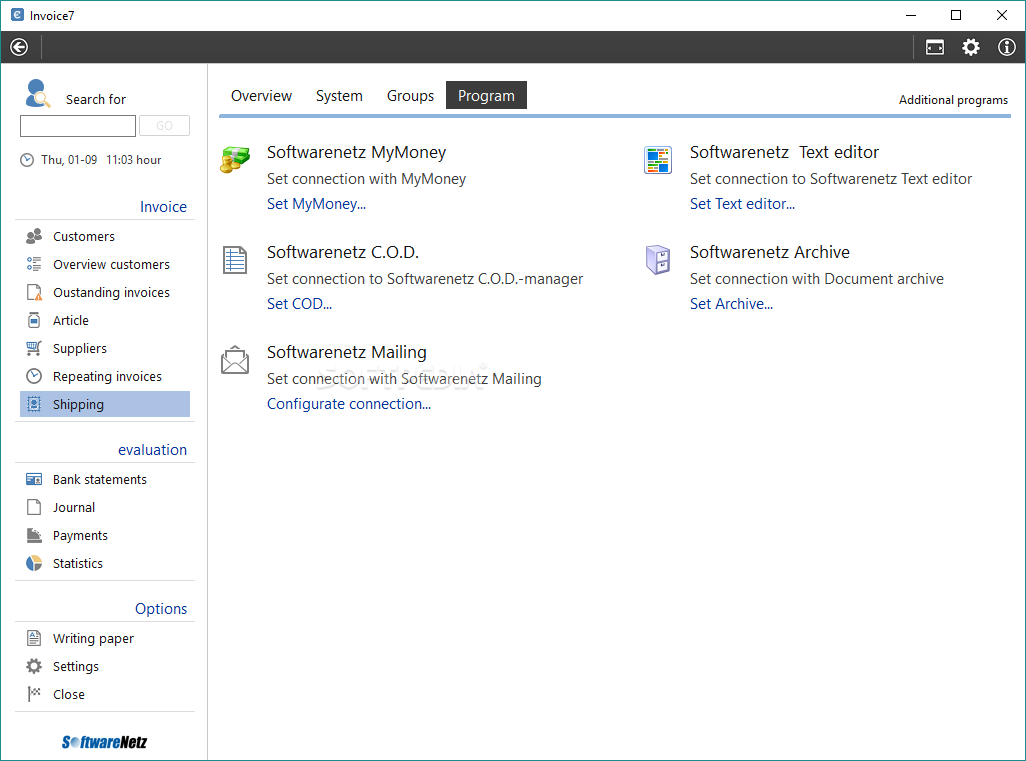The image size is (1026, 761).
Task: Open Bank statements entry
Action: [105, 479]
